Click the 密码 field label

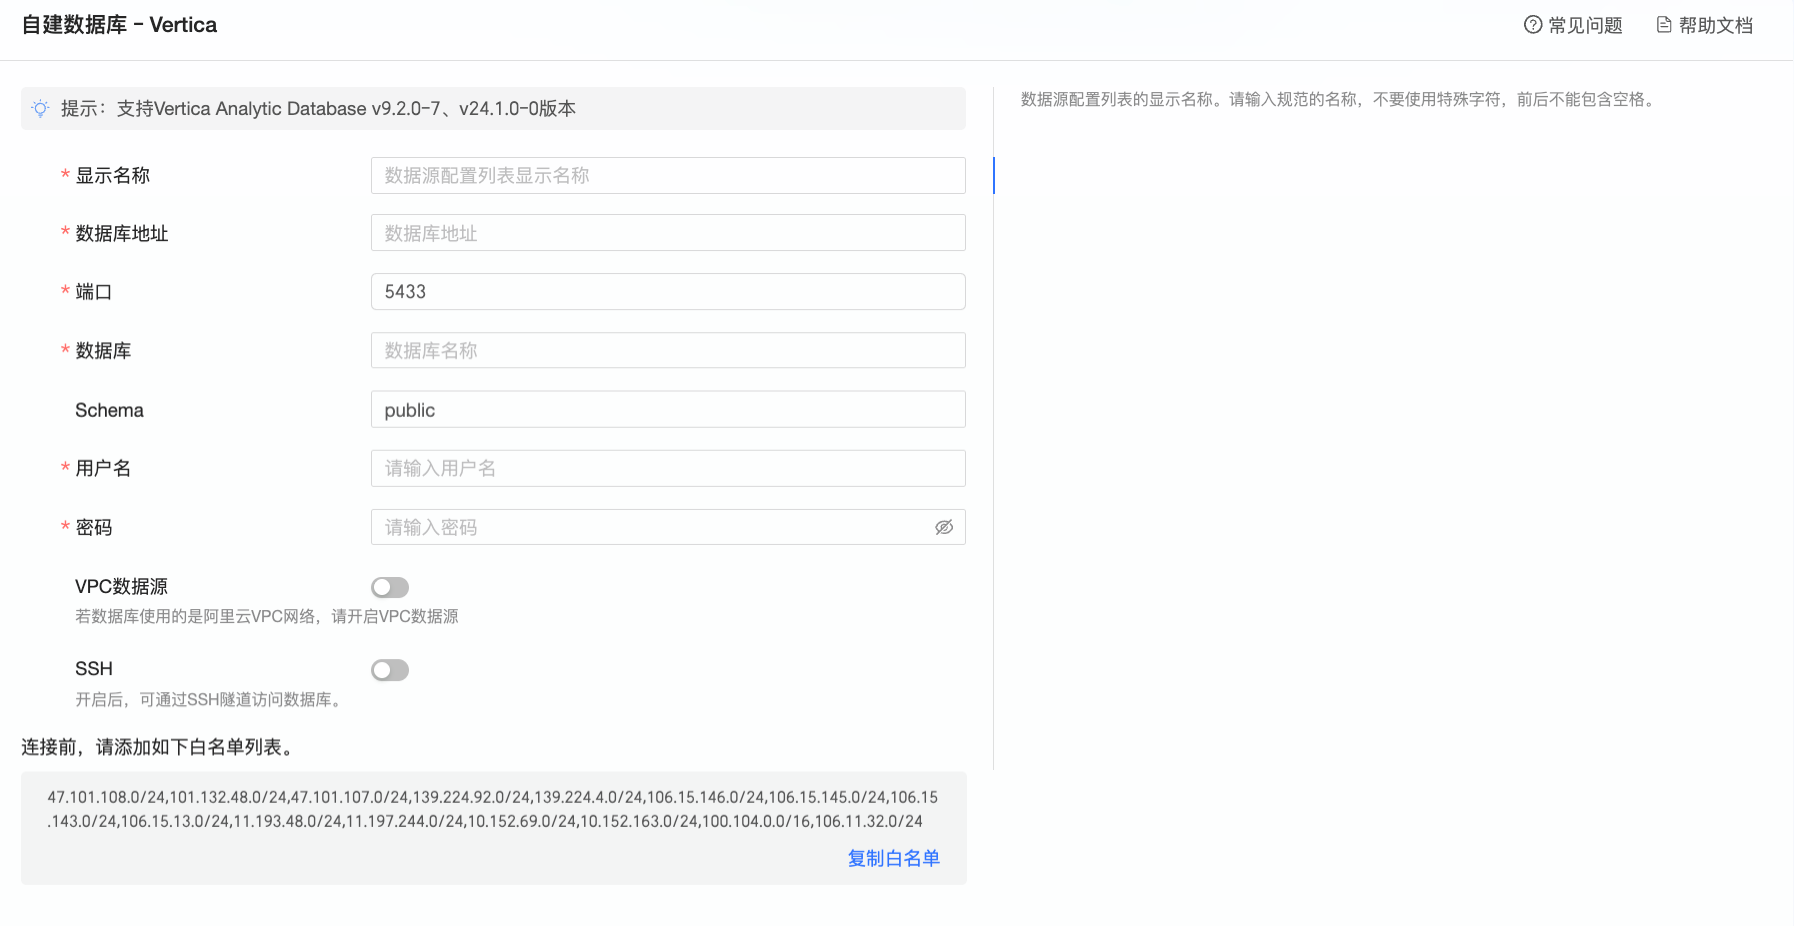[93, 527]
